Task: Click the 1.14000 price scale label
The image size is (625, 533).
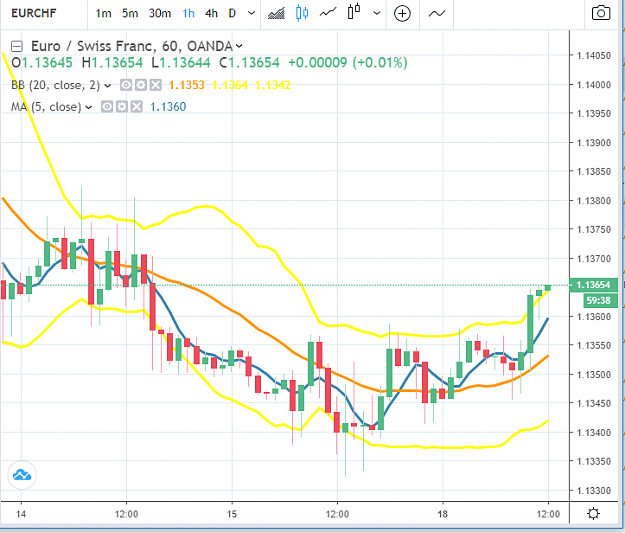Action: tap(594, 85)
